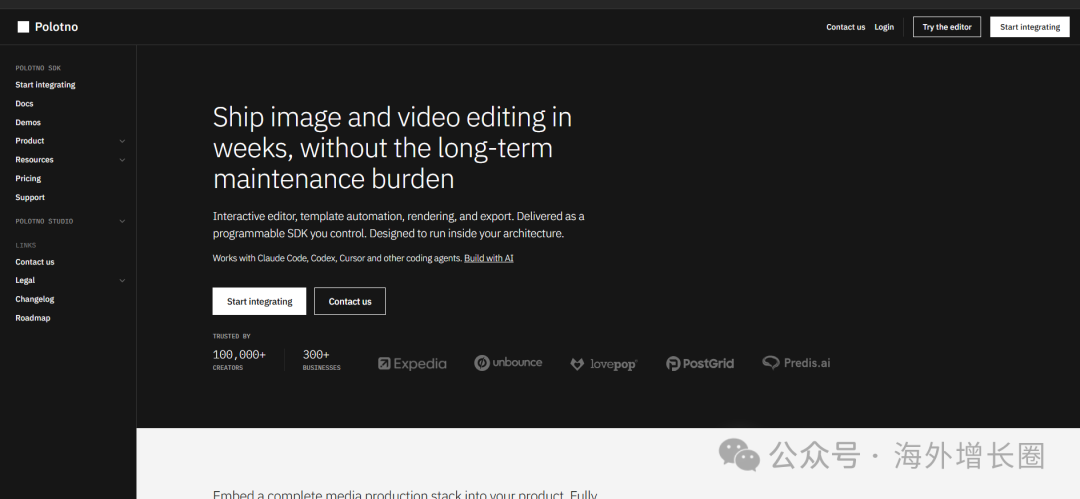This screenshot has width=1080, height=499.
Task: Open the Login link
Action: coord(884,27)
